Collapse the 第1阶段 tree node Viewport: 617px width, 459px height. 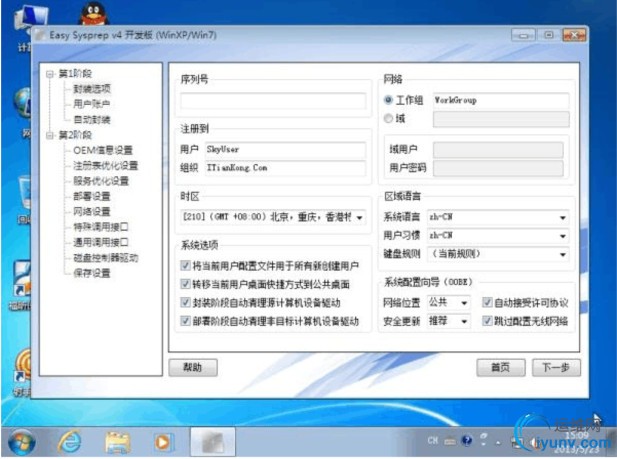click(50, 74)
